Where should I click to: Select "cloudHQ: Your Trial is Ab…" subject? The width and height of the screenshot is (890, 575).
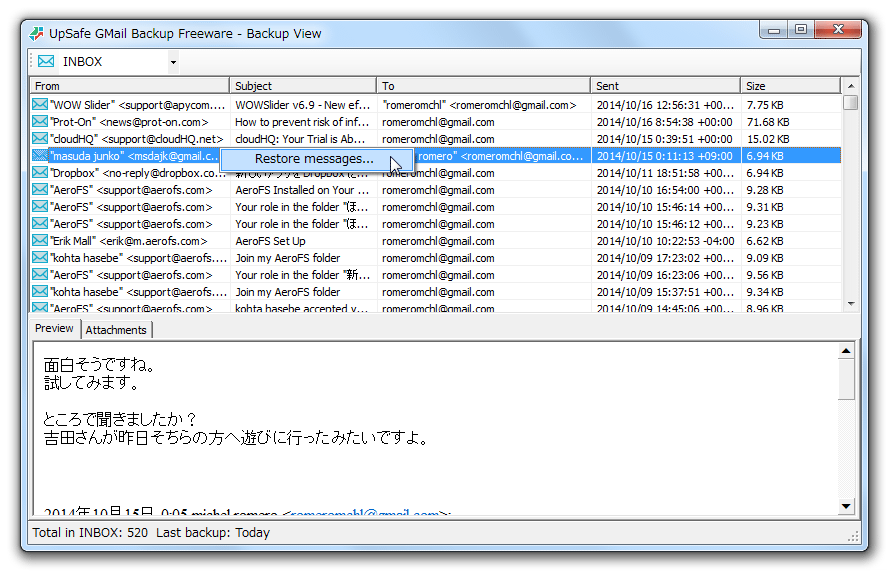click(300, 139)
